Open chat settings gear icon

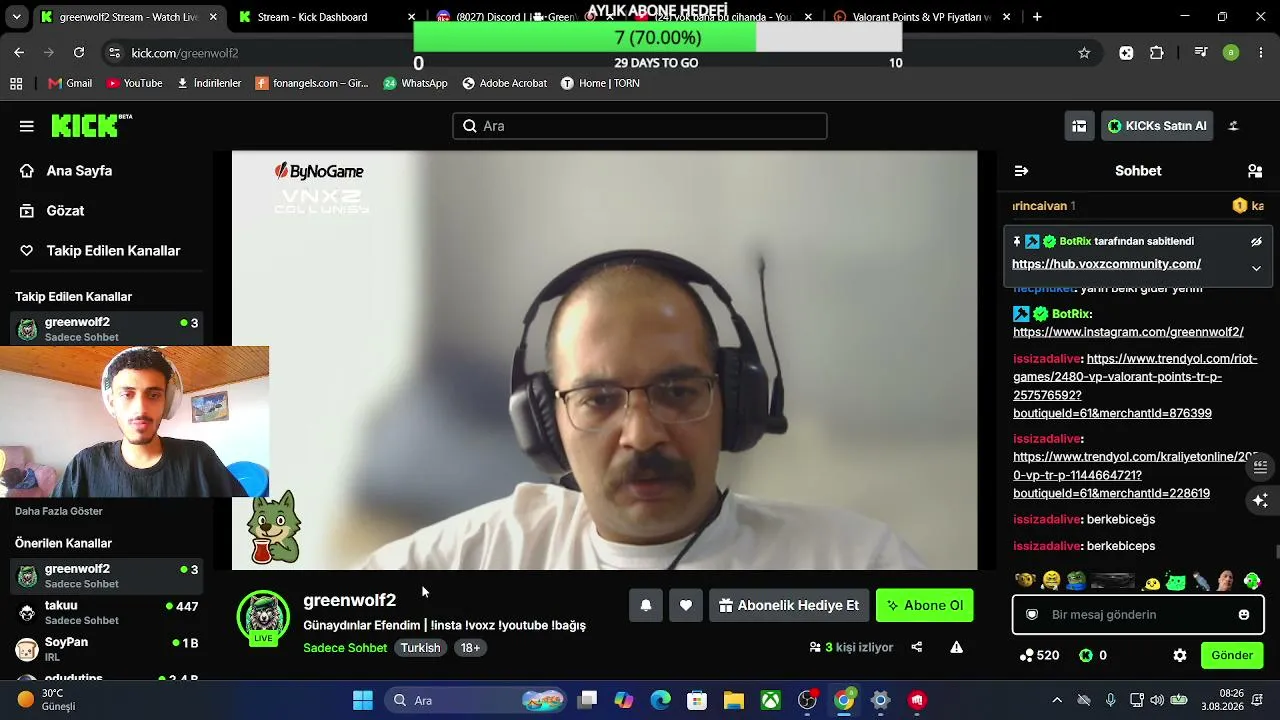tap(1180, 656)
